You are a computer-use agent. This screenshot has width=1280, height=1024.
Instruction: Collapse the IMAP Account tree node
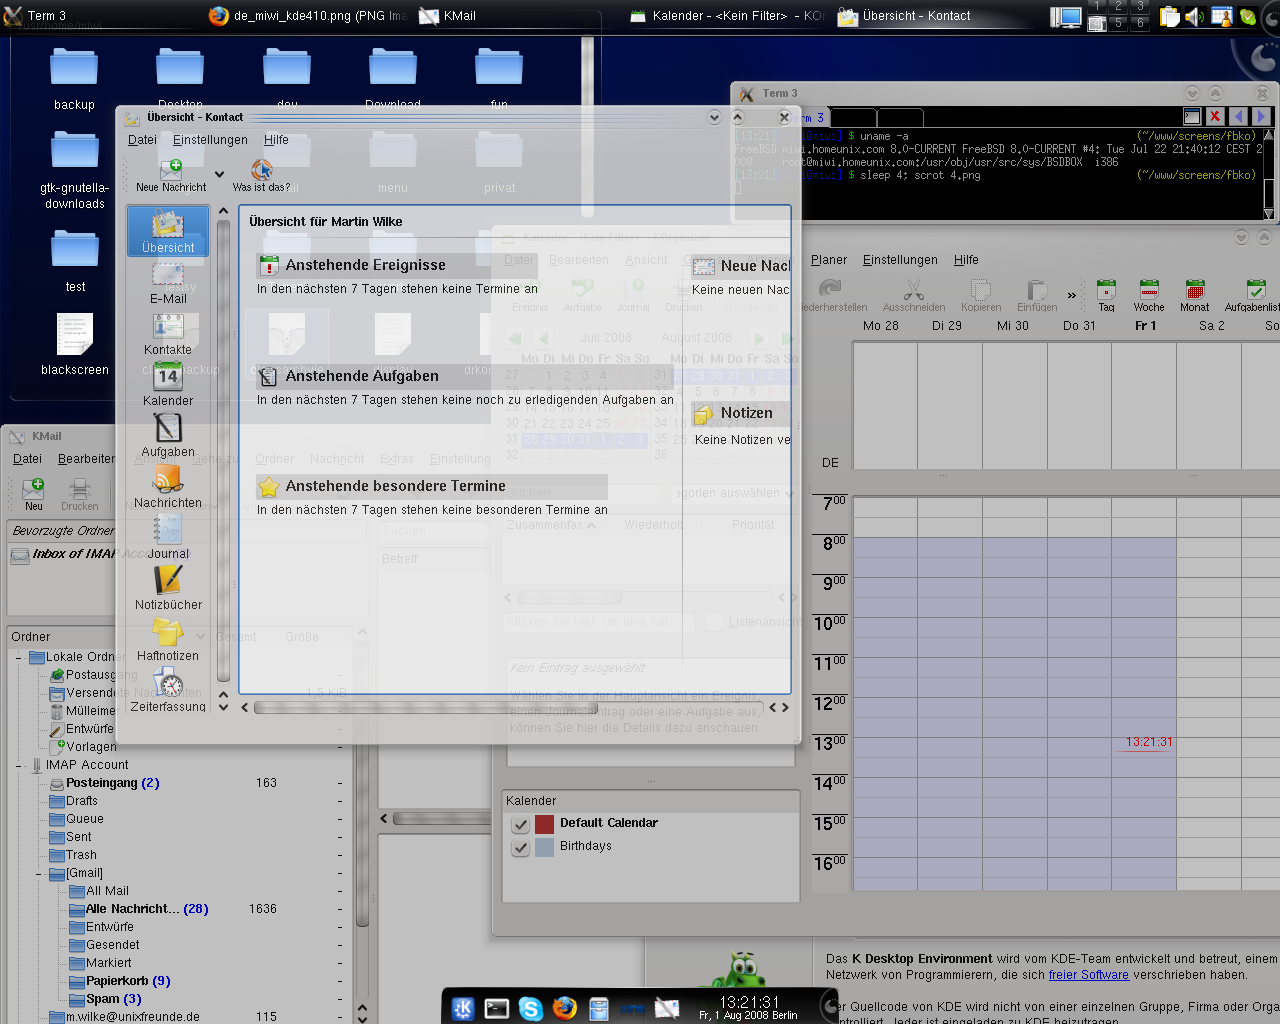click(19, 765)
